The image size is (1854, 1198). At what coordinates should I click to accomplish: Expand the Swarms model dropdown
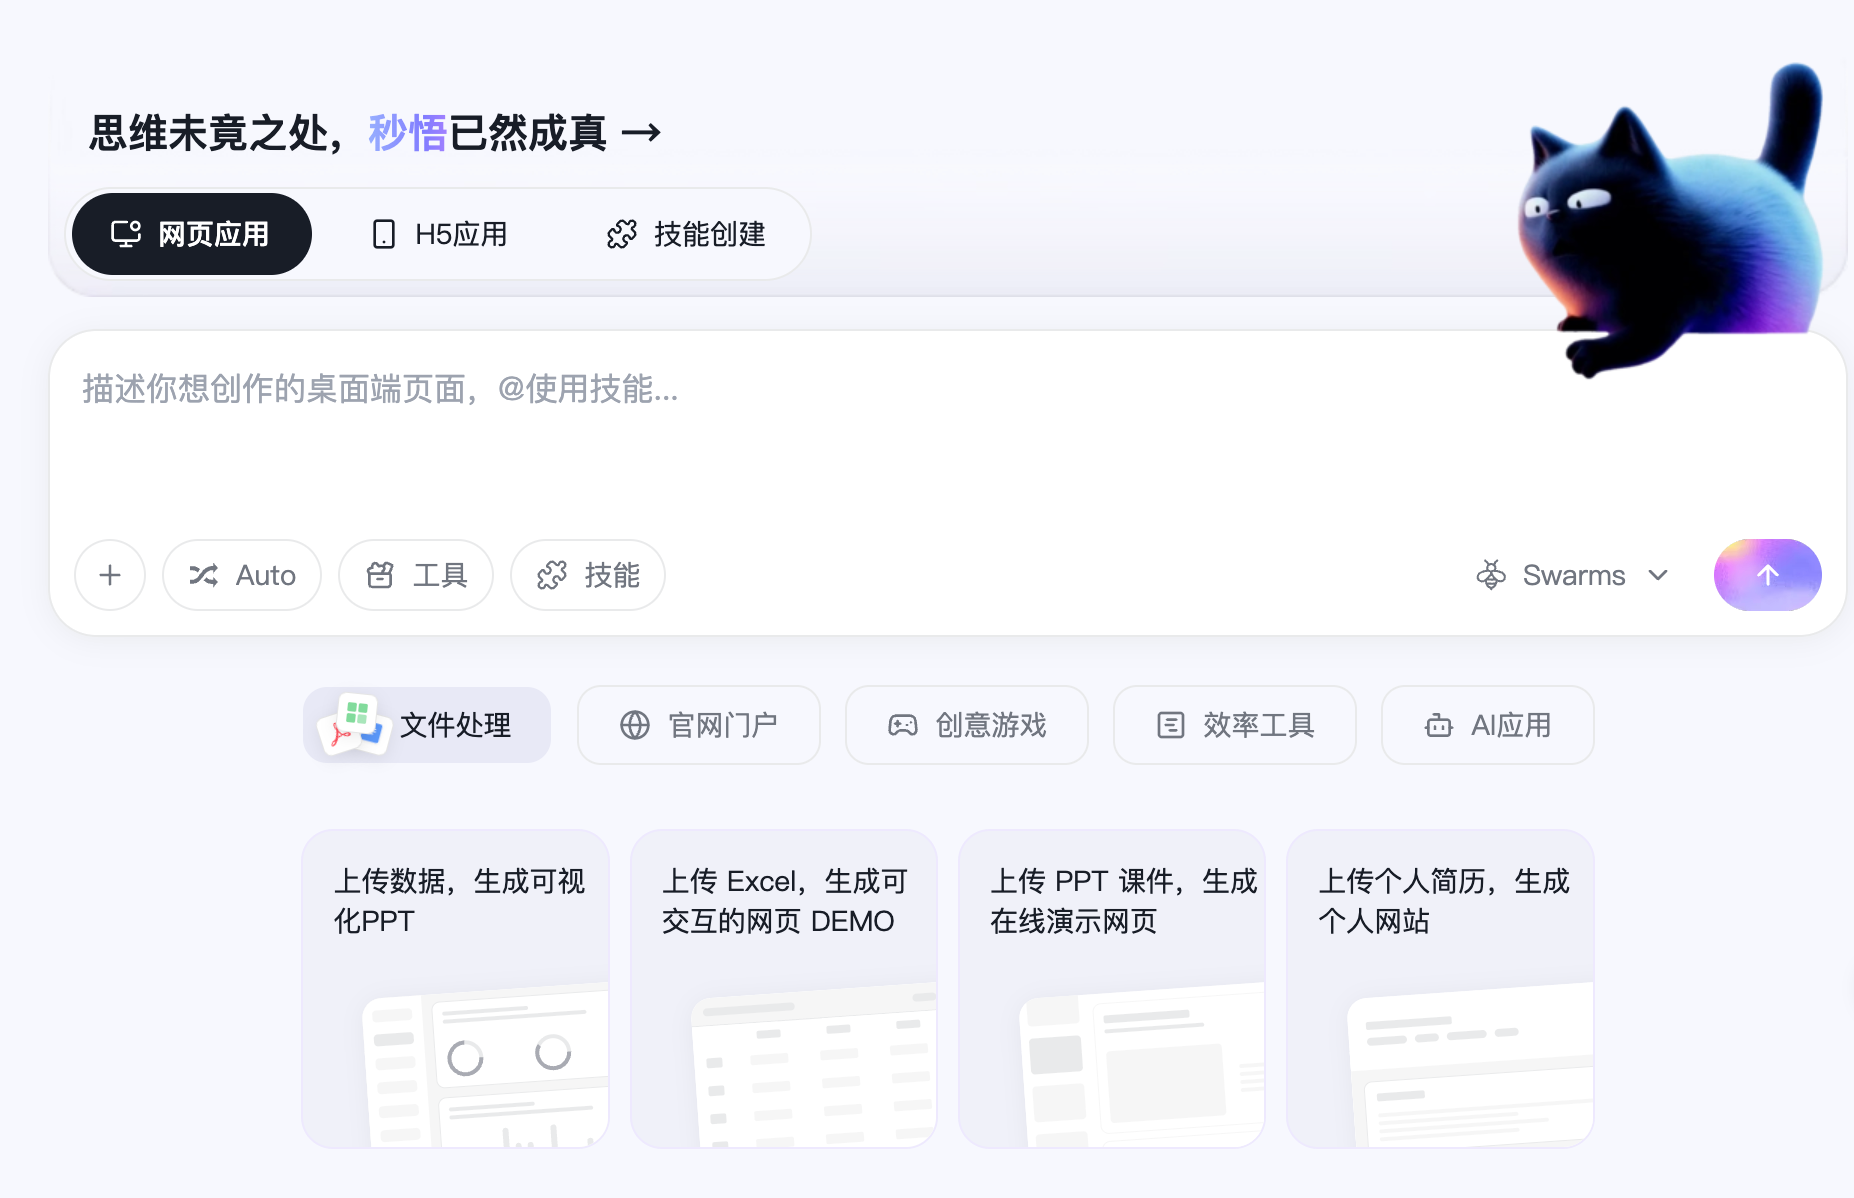[1659, 575]
